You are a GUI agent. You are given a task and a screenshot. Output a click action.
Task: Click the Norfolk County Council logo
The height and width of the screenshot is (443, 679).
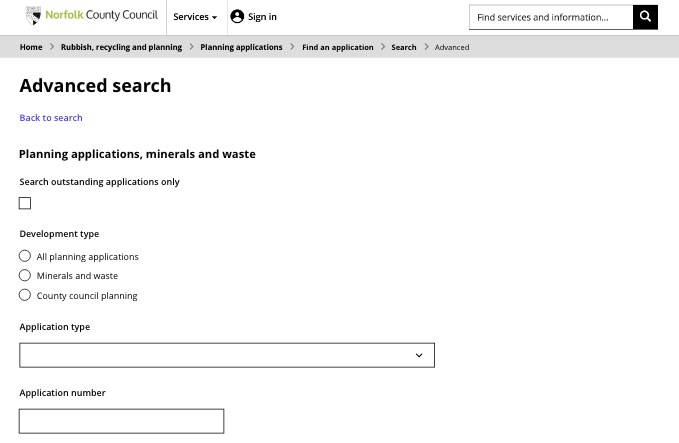92,16
